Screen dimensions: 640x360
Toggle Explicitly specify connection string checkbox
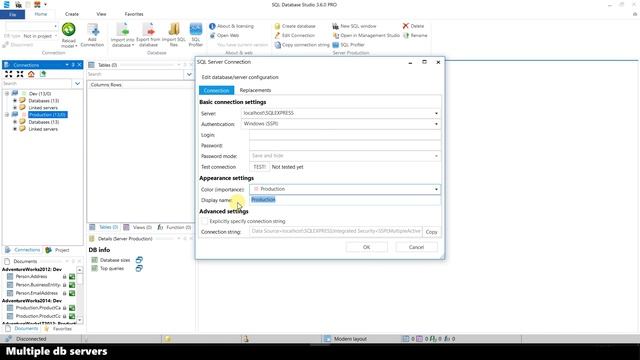tap(204, 221)
